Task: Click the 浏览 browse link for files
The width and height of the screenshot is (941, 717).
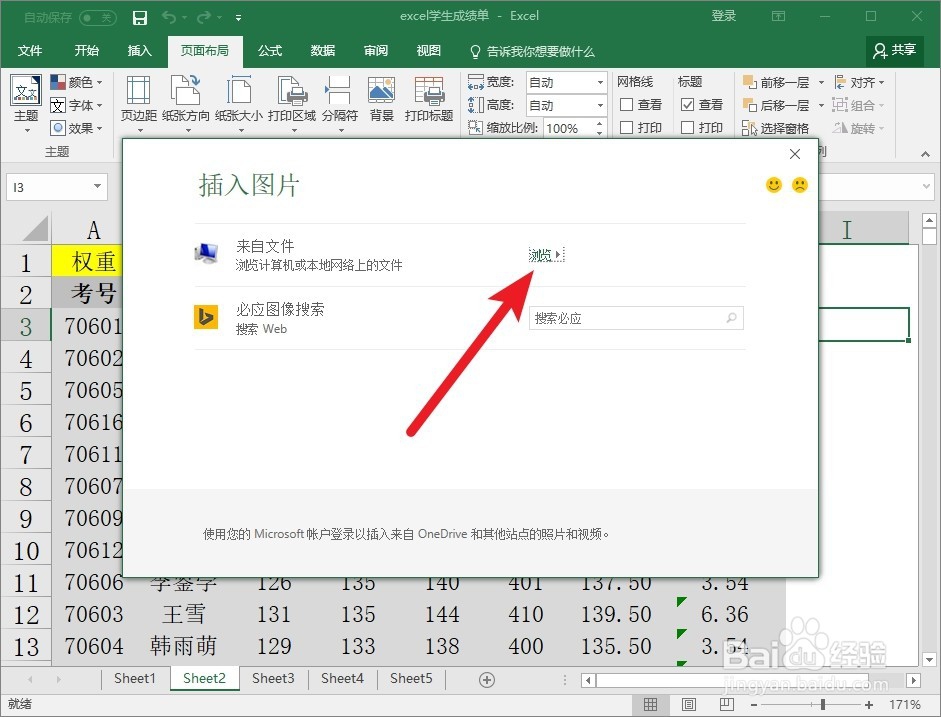Action: 543,254
